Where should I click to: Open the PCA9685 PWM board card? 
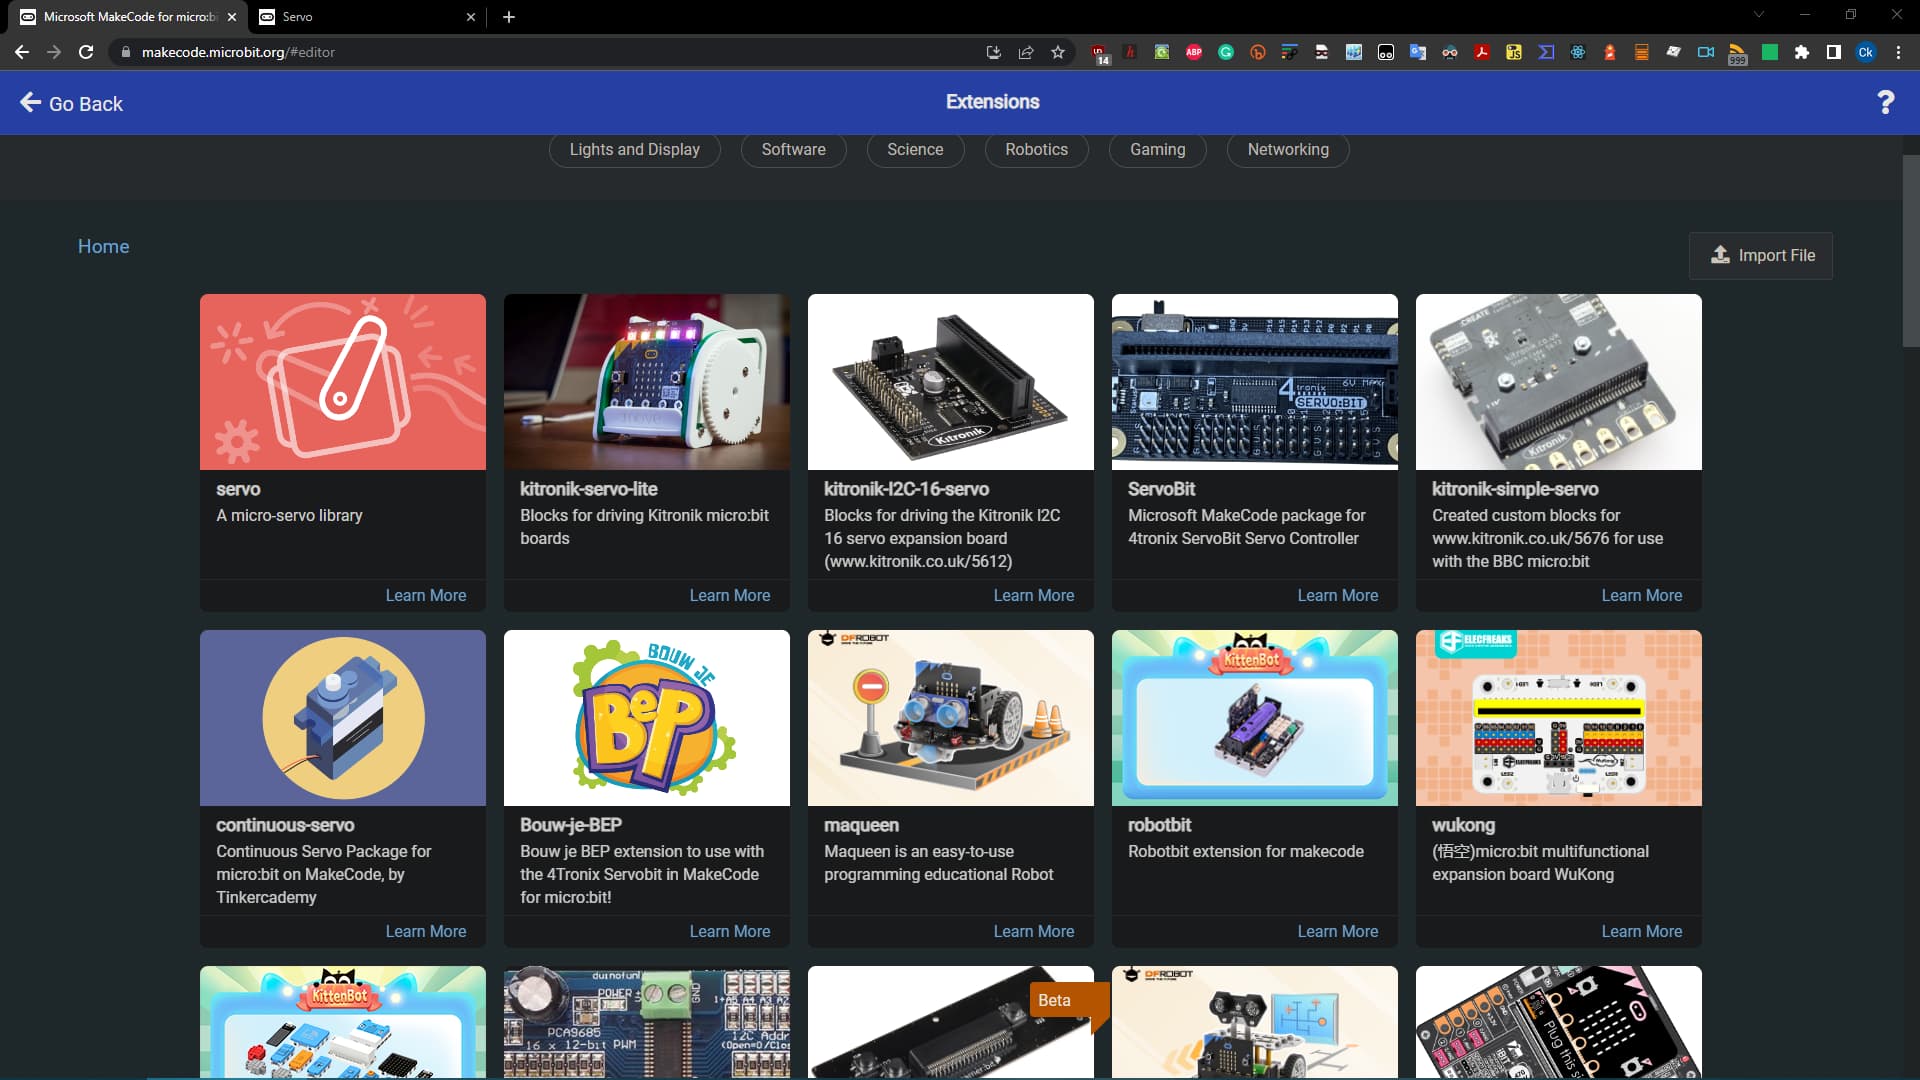tap(647, 1022)
